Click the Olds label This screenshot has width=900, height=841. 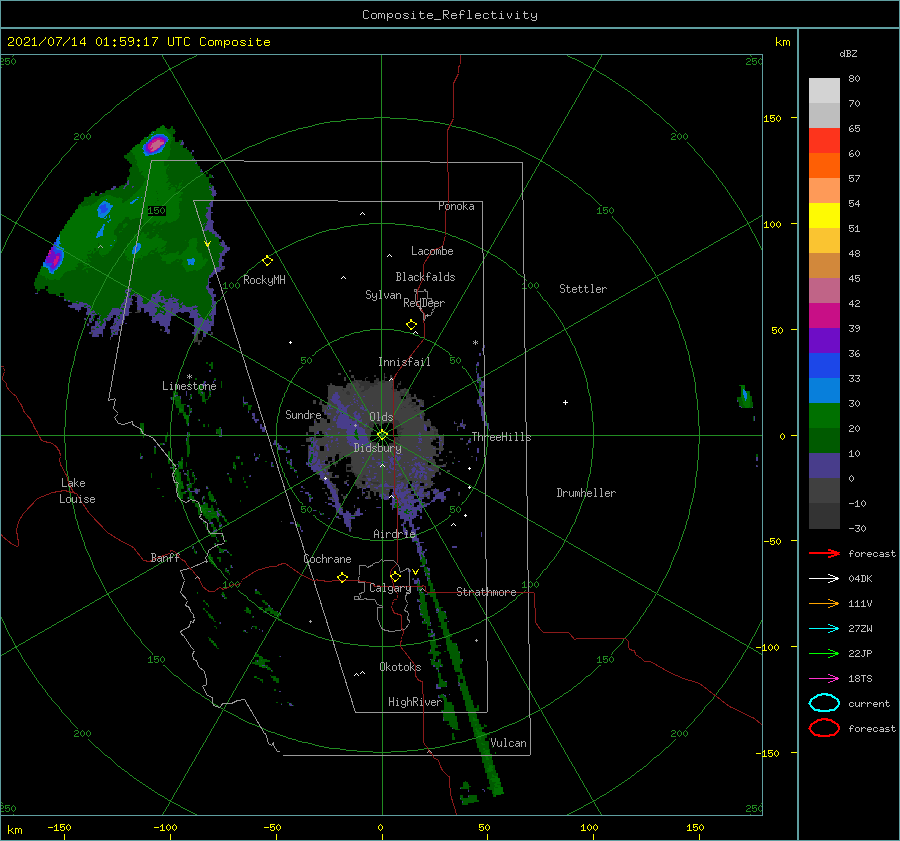point(381,417)
